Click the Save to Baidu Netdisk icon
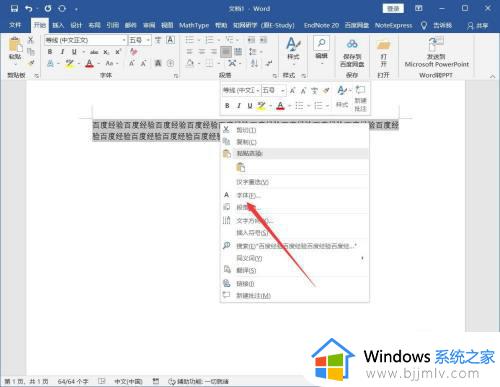Screen dimensions: 500x387 point(352,44)
